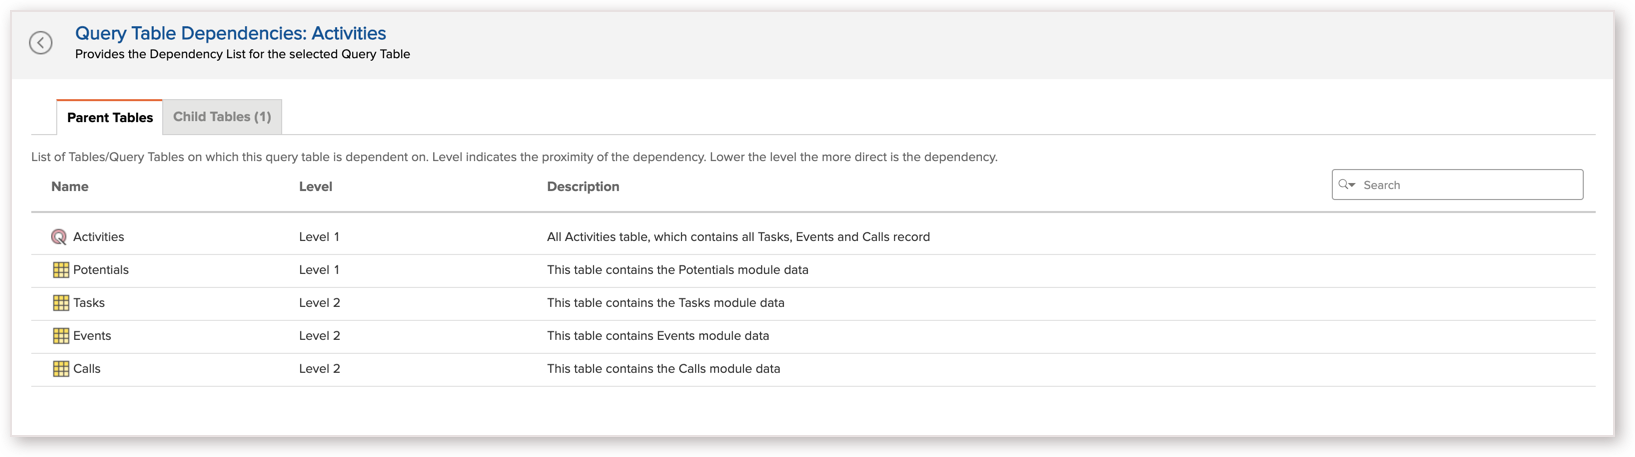Switch to the Child Tables (1) tab
Image resolution: width=1635 pixels, height=457 pixels.
(222, 117)
